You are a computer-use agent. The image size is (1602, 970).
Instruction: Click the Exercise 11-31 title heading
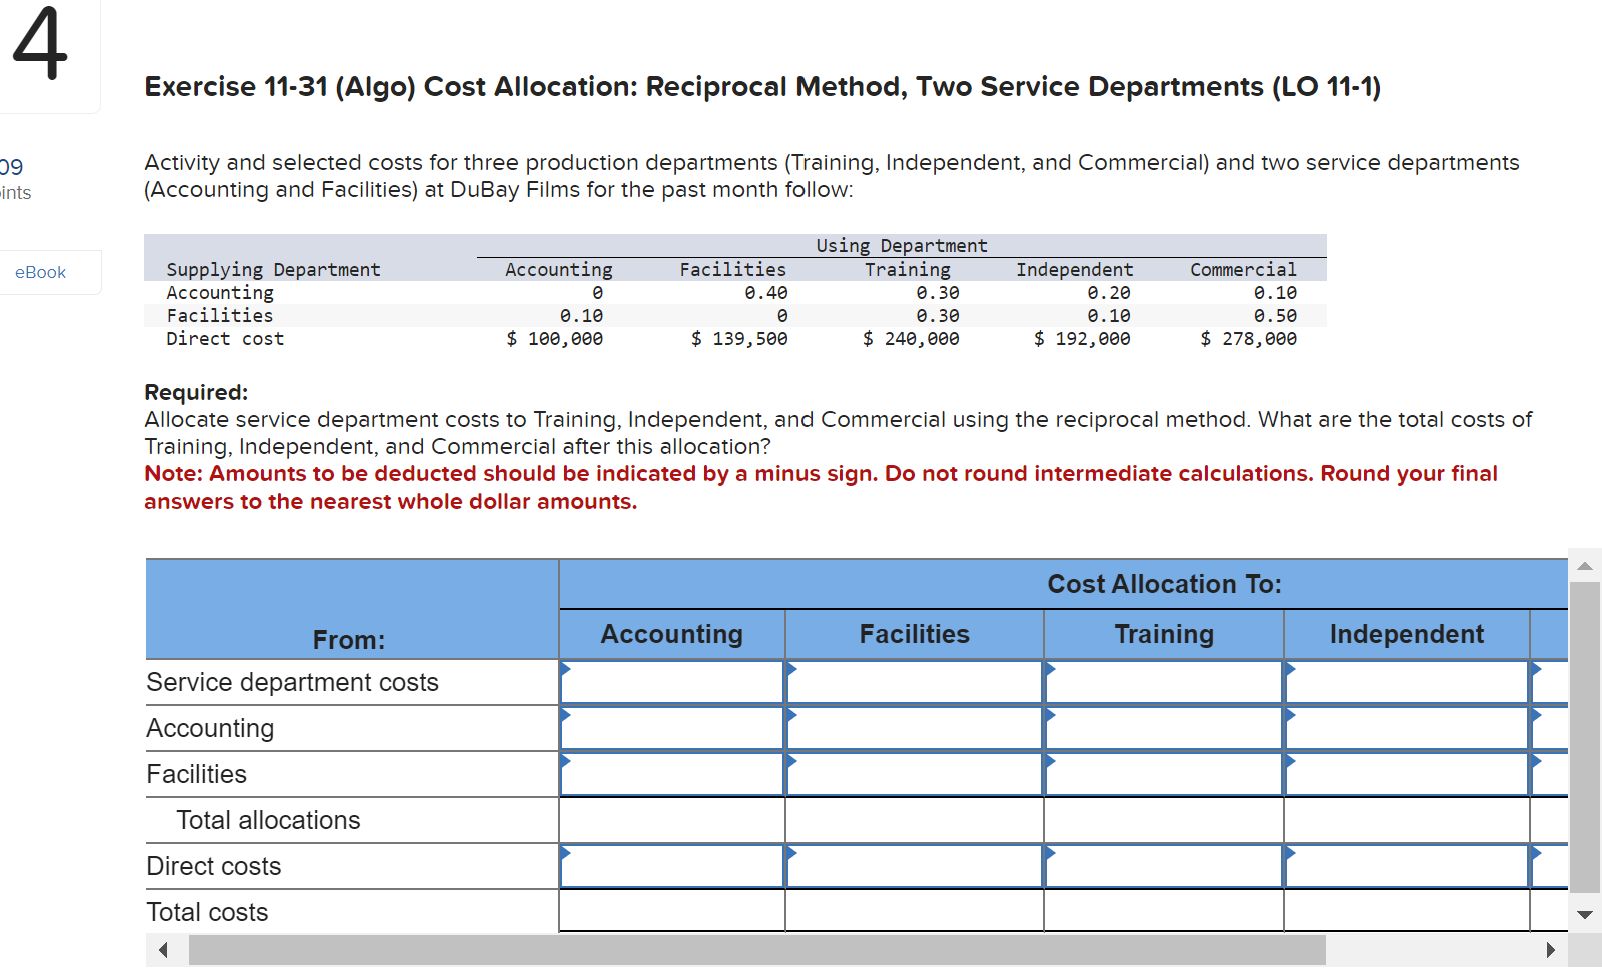click(762, 87)
